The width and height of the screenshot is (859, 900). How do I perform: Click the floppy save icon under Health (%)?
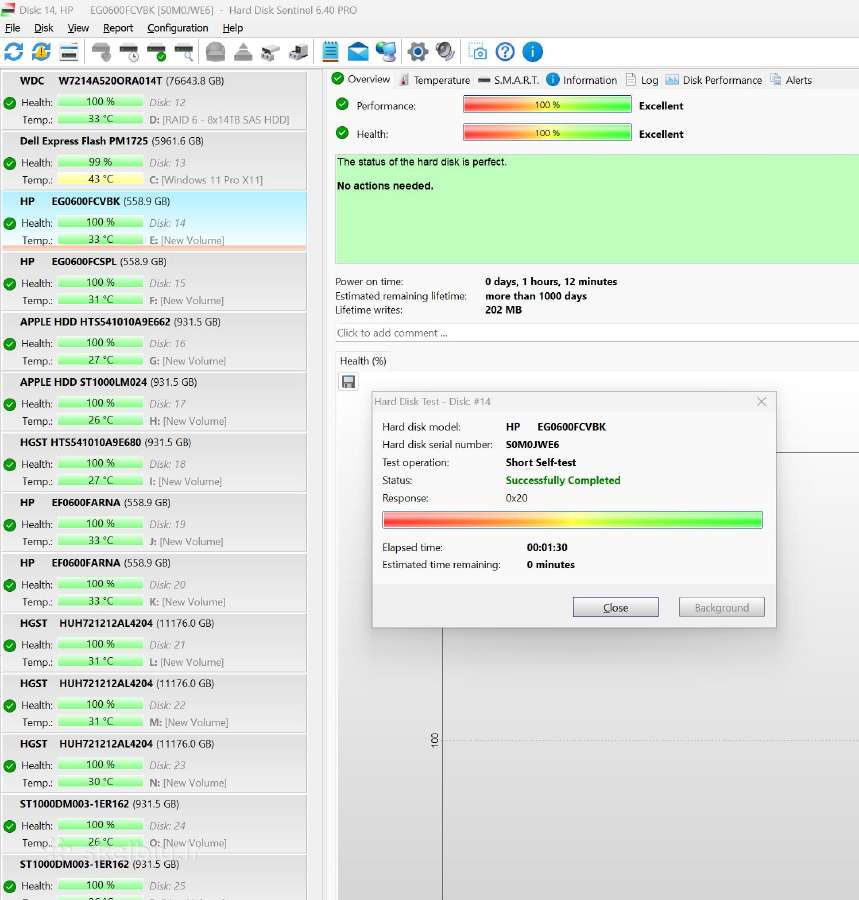(x=348, y=382)
